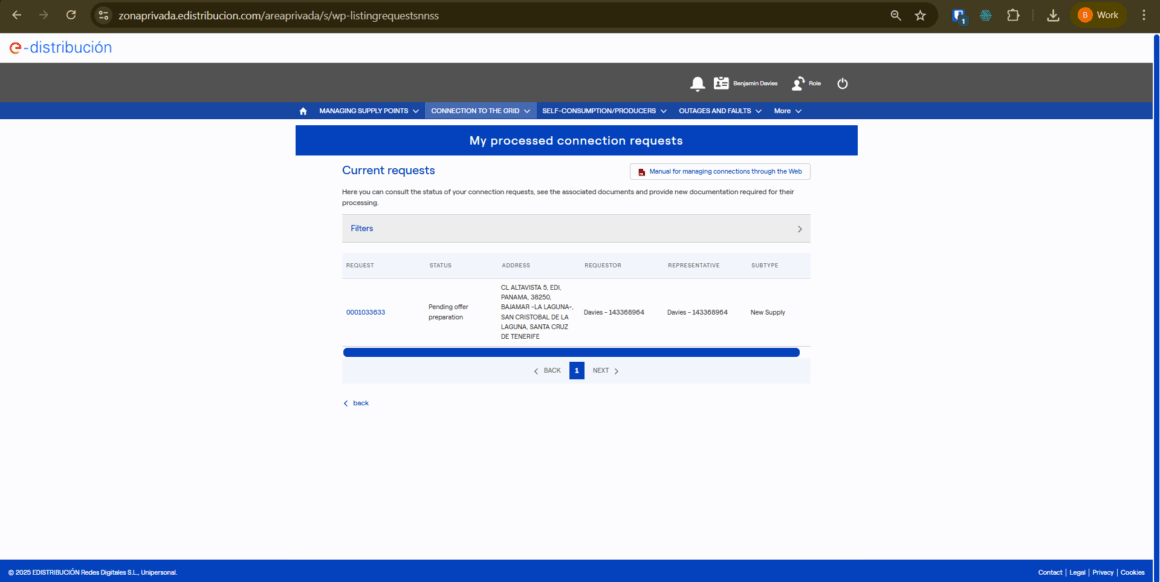Go to NEXT page of requests

pos(605,371)
